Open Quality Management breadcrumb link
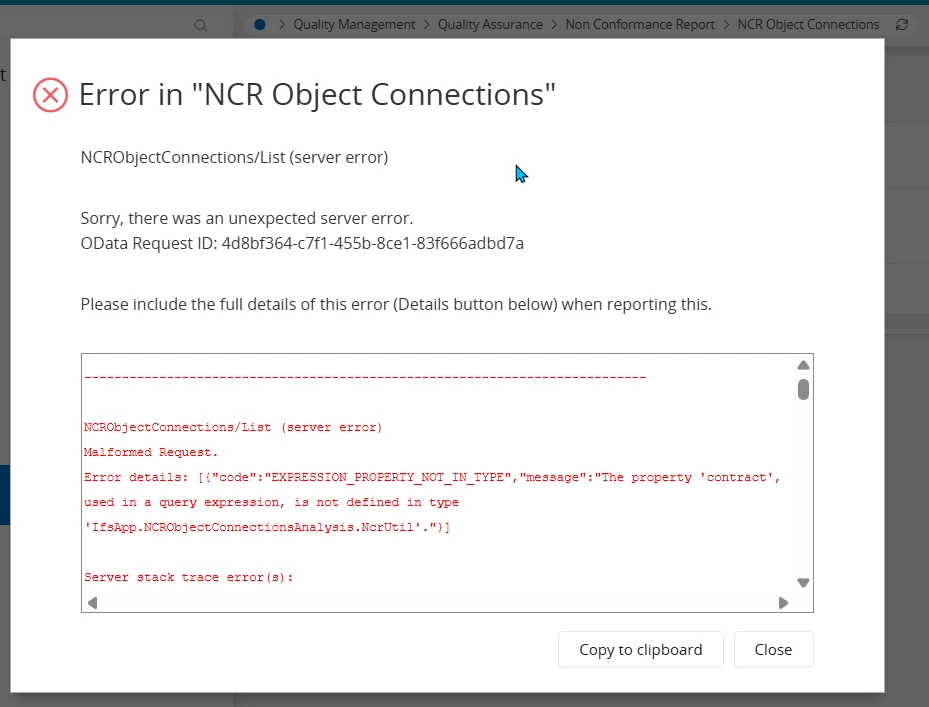 (x=354, y=24)
